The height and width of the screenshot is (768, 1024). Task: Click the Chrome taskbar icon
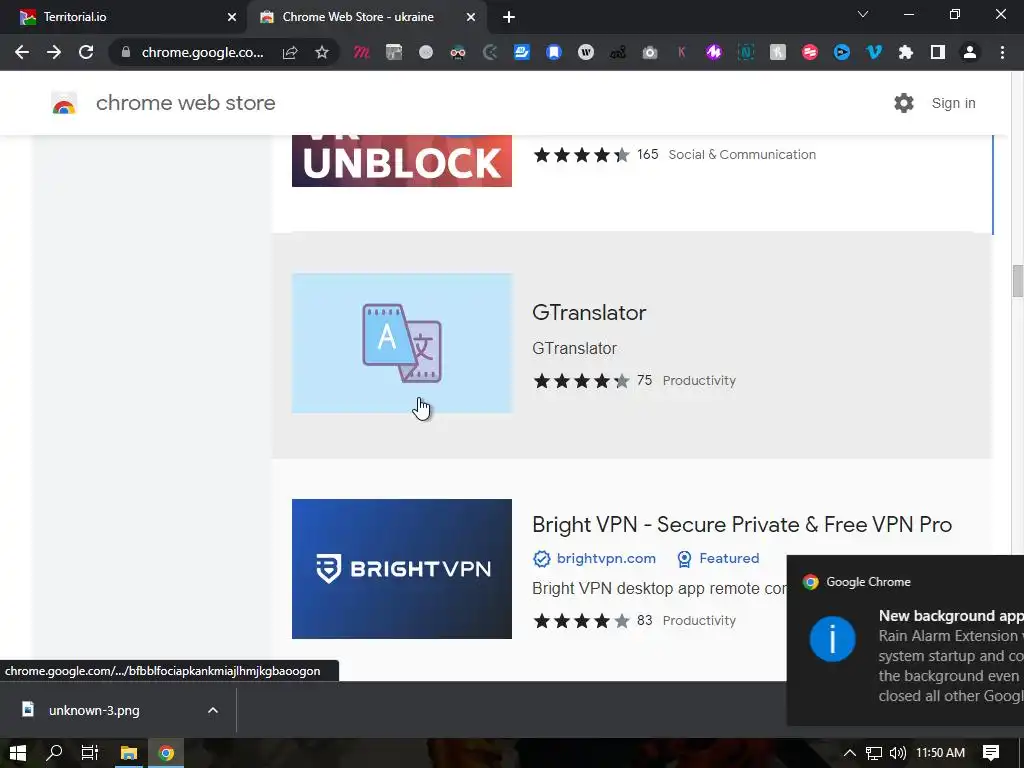(x=166, y=753)
